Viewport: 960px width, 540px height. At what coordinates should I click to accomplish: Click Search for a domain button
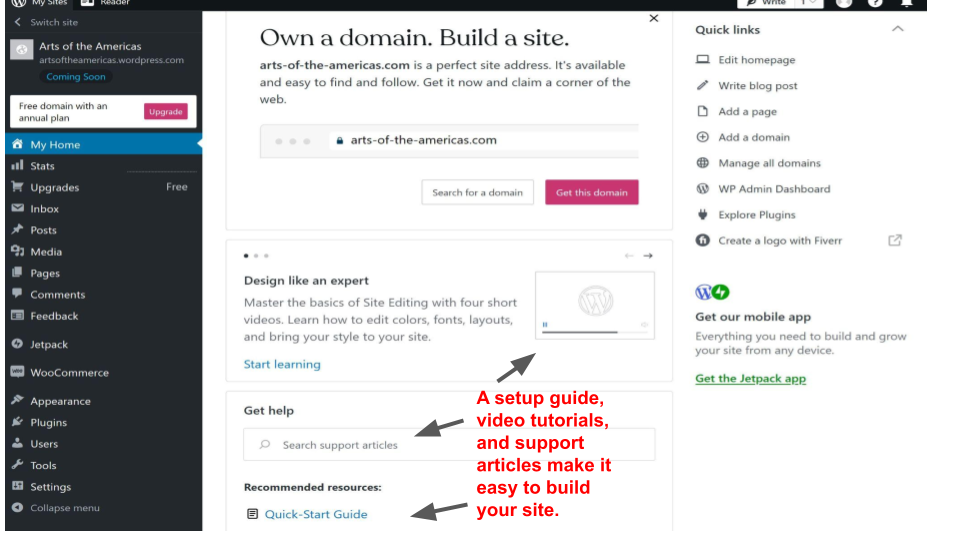[478, 192]
